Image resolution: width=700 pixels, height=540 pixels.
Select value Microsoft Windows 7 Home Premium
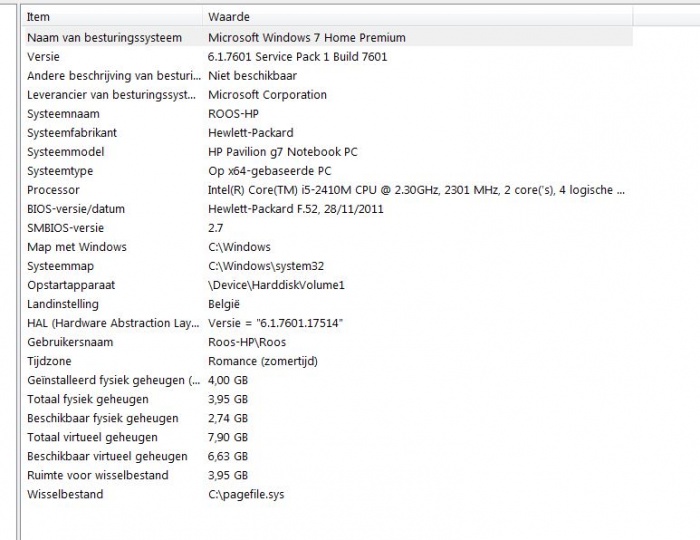point(307,37)
